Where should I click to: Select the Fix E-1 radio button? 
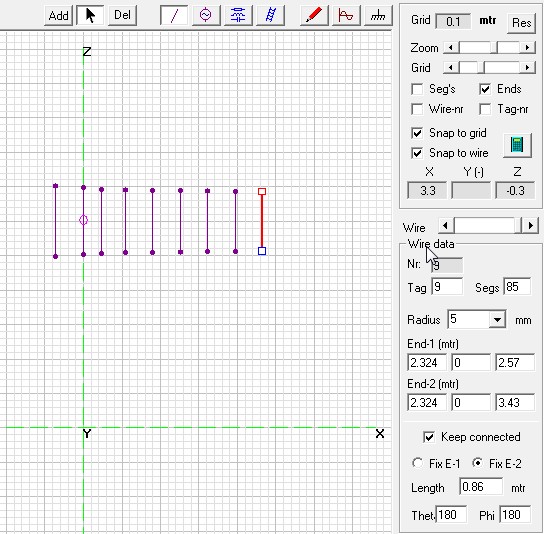click(417, 463)
